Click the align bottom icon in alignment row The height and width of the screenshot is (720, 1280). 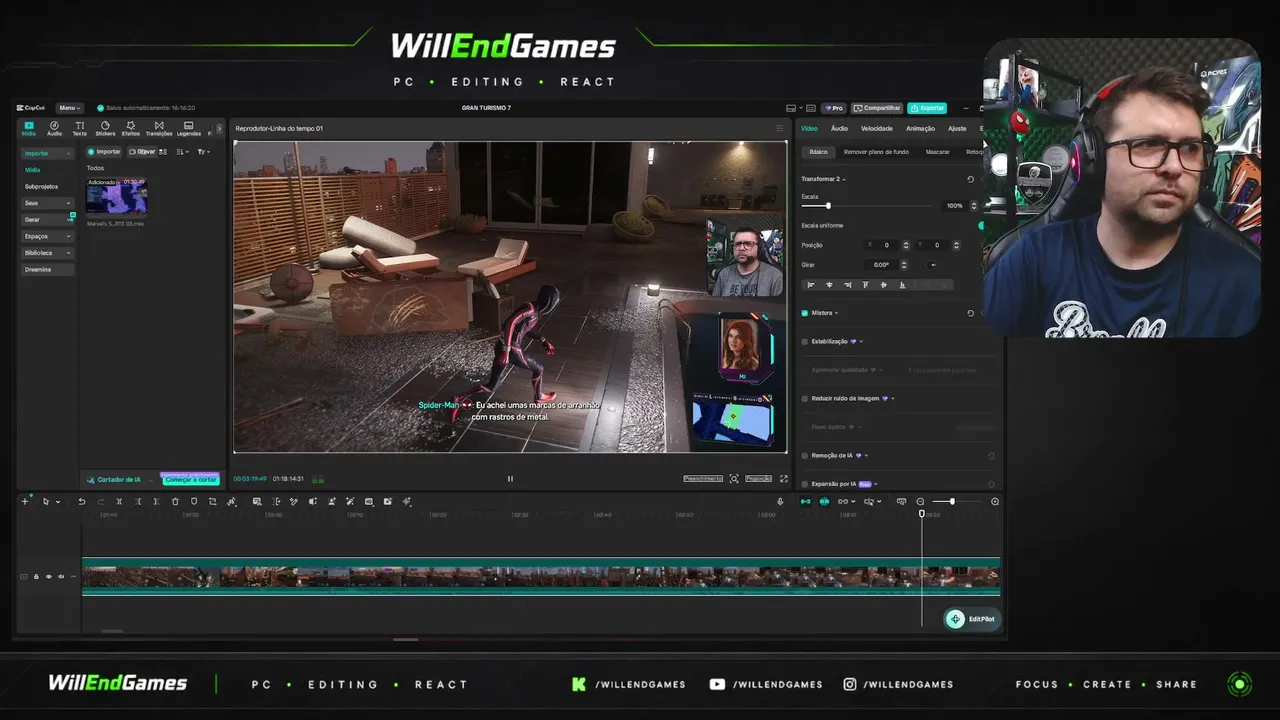902,285
